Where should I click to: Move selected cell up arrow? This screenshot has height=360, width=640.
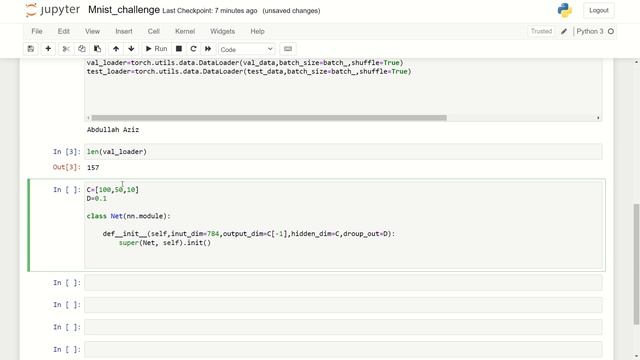[x=116, y=49]
